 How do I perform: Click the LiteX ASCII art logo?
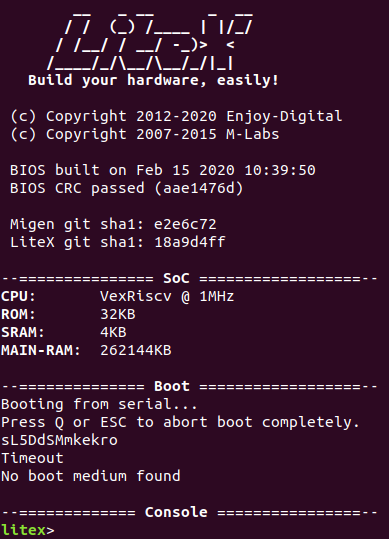pos(150,41)
